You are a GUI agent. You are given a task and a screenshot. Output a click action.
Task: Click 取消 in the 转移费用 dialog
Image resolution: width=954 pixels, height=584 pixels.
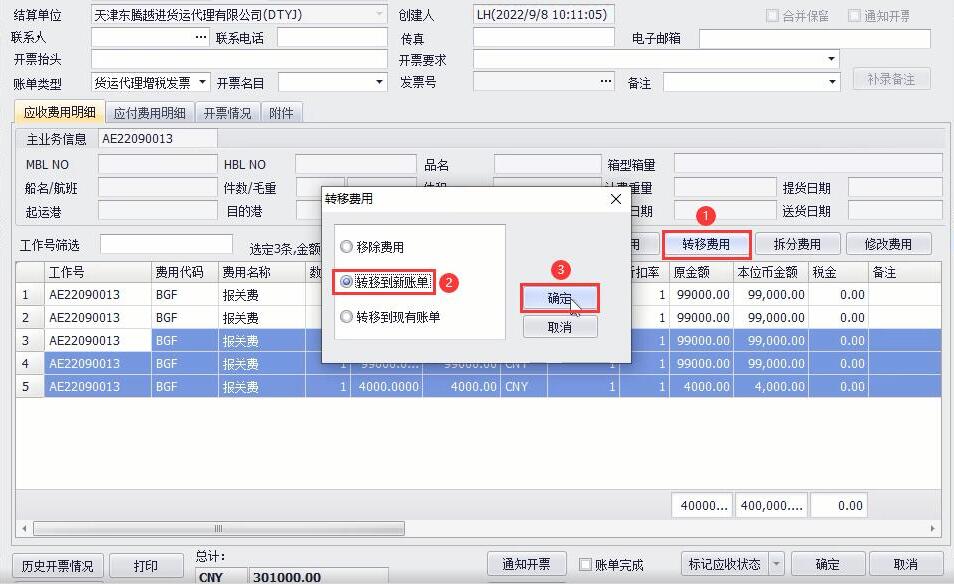559,327
